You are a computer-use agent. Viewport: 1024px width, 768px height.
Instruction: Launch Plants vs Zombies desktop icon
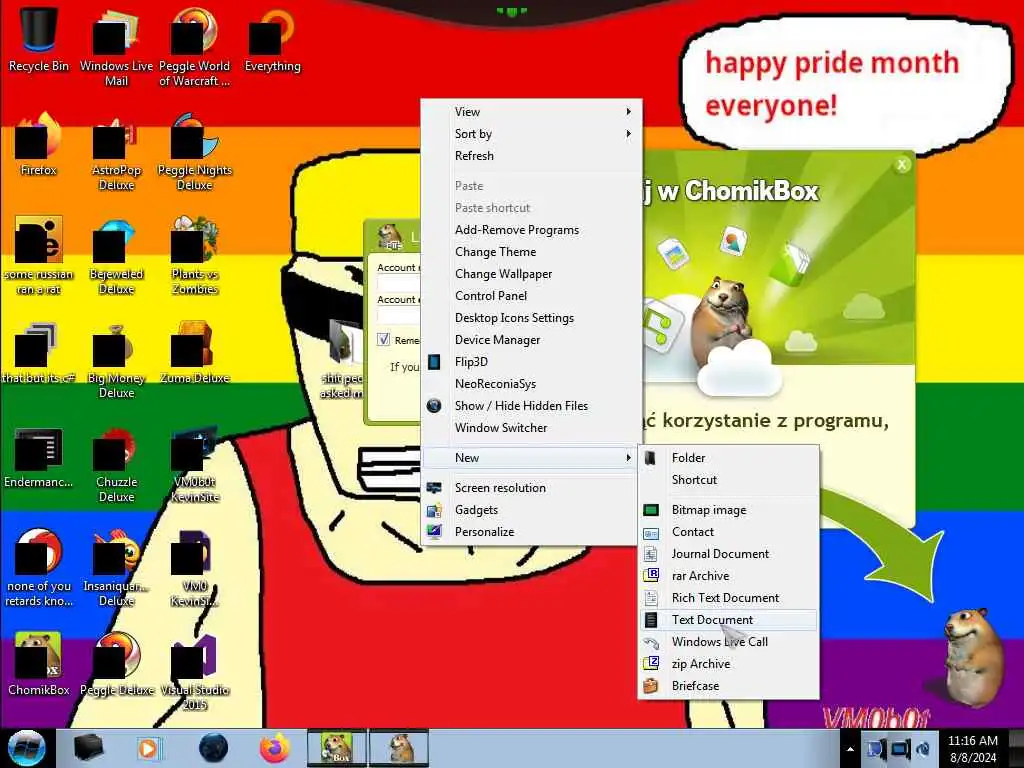194,255
